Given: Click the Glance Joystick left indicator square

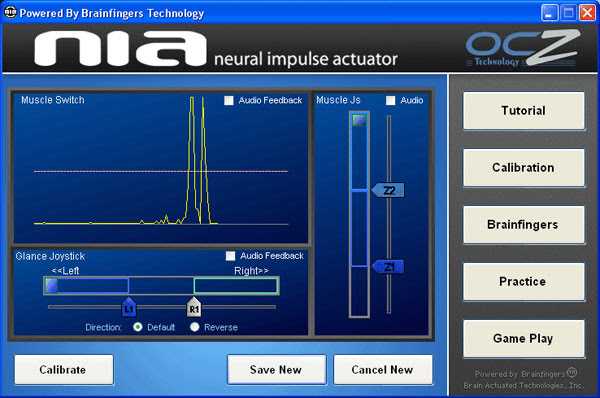Looking at the screenshot, I should (51, 285).
